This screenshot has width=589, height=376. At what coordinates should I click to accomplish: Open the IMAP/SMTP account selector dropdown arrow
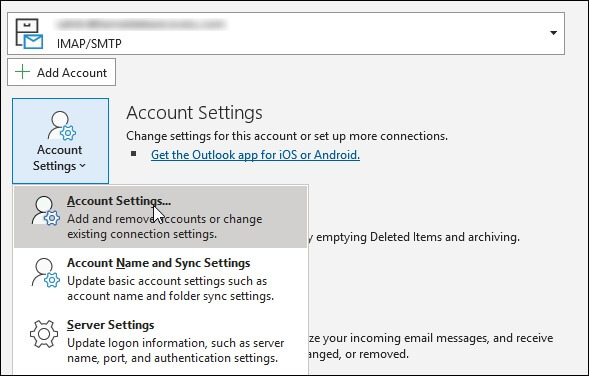coord(553,33)
